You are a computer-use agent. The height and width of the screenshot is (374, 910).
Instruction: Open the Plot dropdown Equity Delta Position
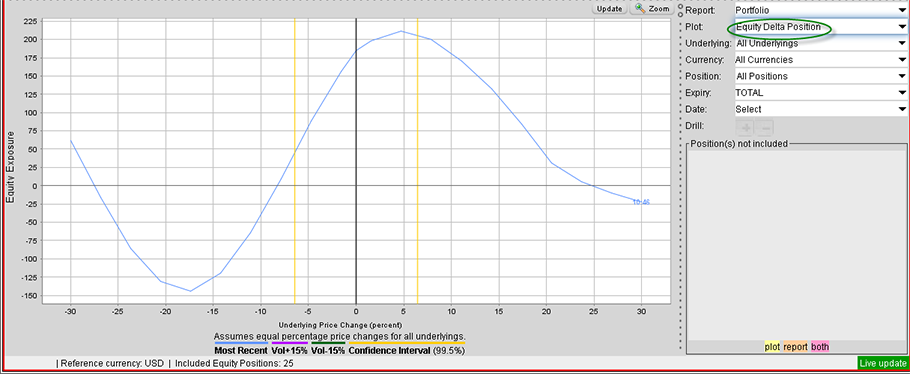(820, 27)
